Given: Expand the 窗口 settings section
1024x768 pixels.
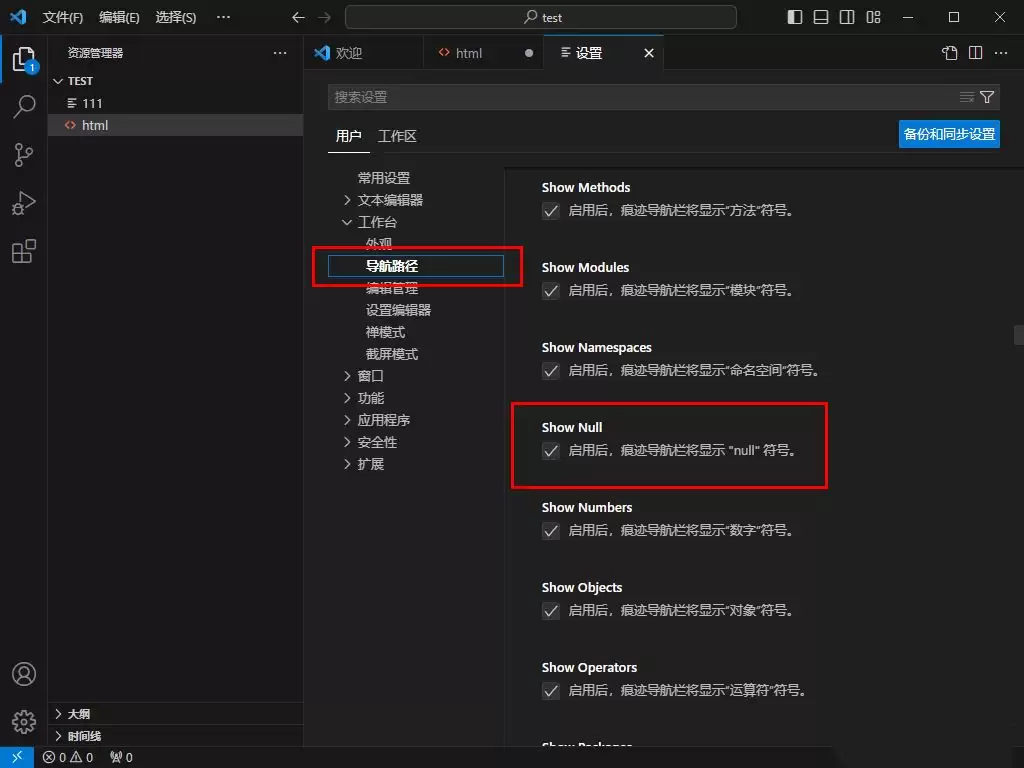Looking at the screenshot, I should (x=369, y=375).
